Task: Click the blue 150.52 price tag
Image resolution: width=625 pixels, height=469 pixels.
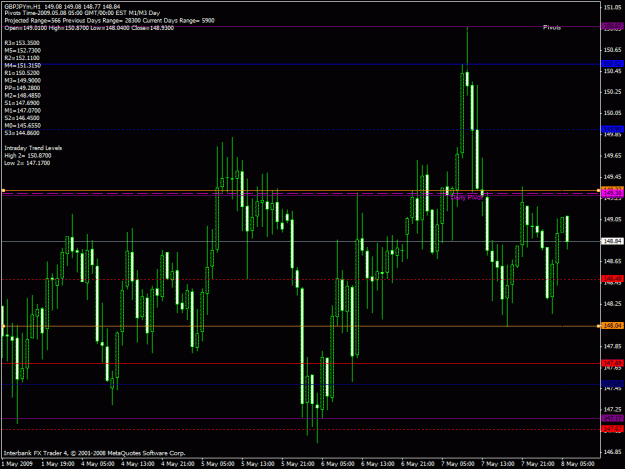Action: [x=612, y=64]
